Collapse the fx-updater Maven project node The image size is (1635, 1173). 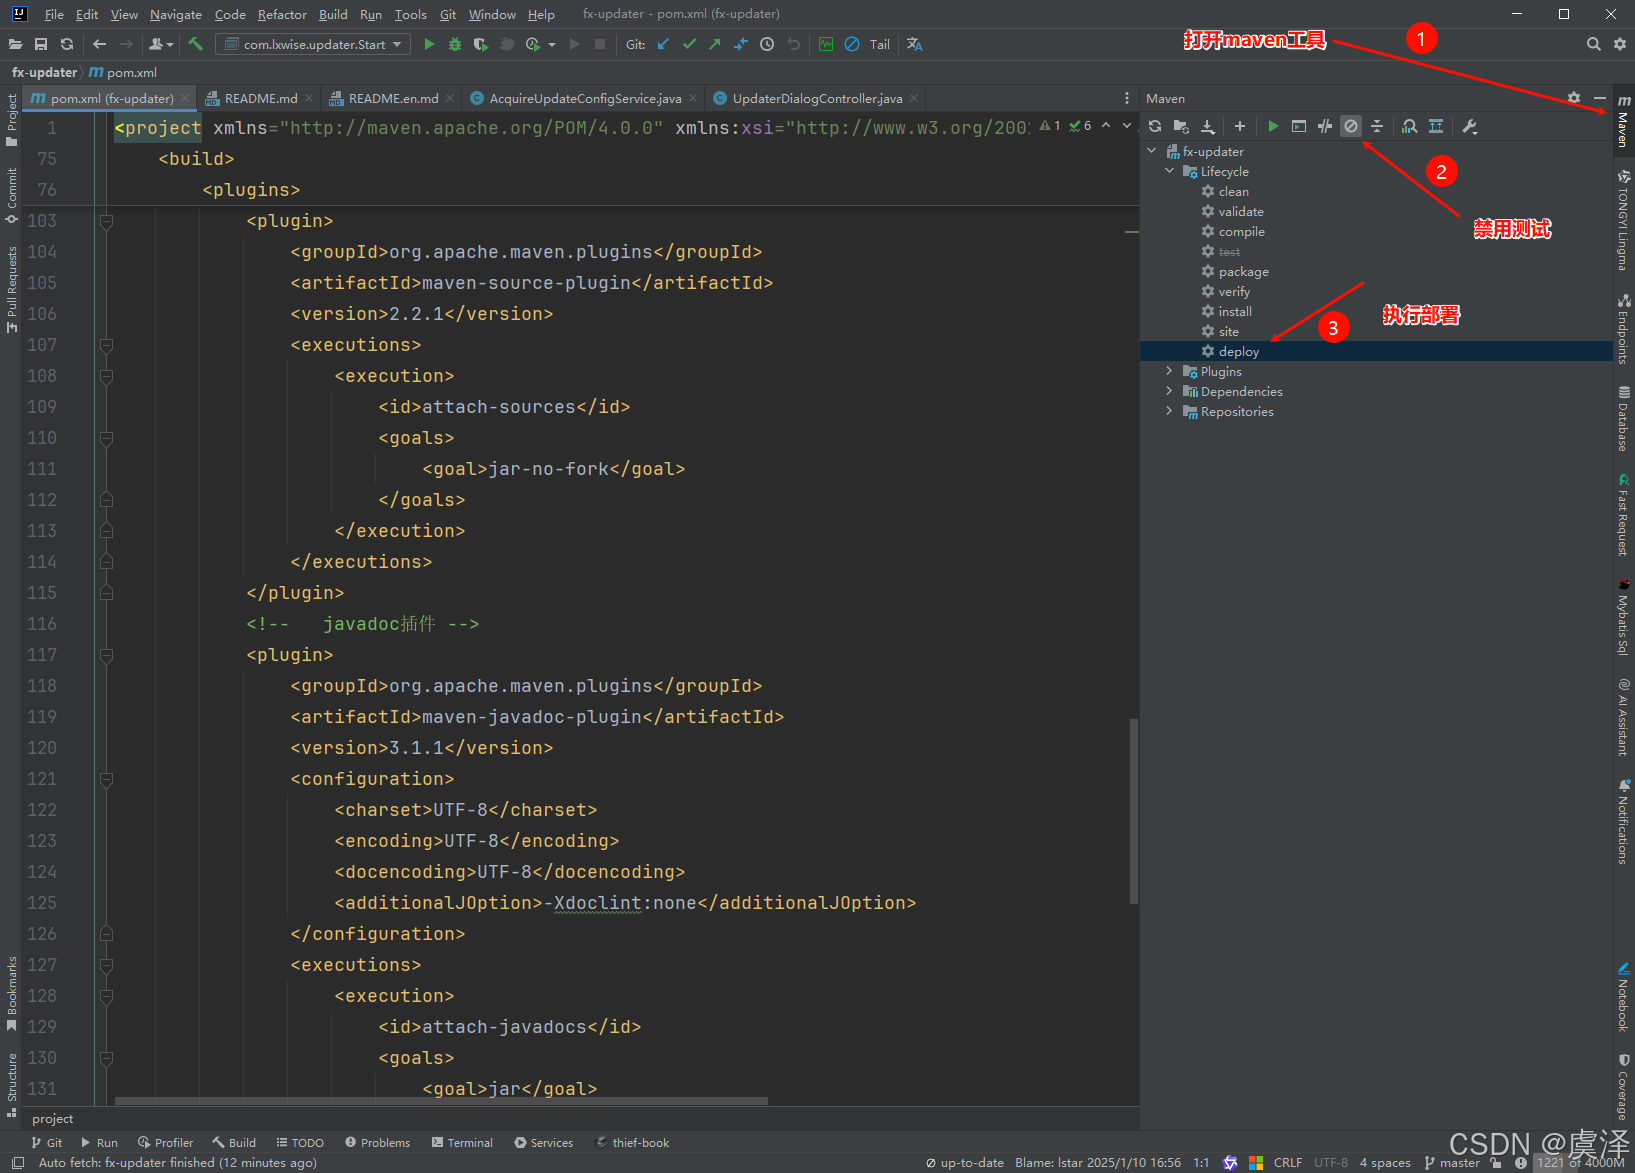click(1152, 151)
